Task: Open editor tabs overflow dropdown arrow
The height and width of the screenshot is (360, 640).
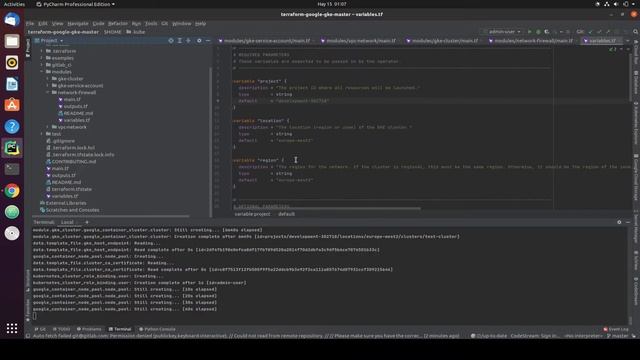Action: [x=628, y=41]
